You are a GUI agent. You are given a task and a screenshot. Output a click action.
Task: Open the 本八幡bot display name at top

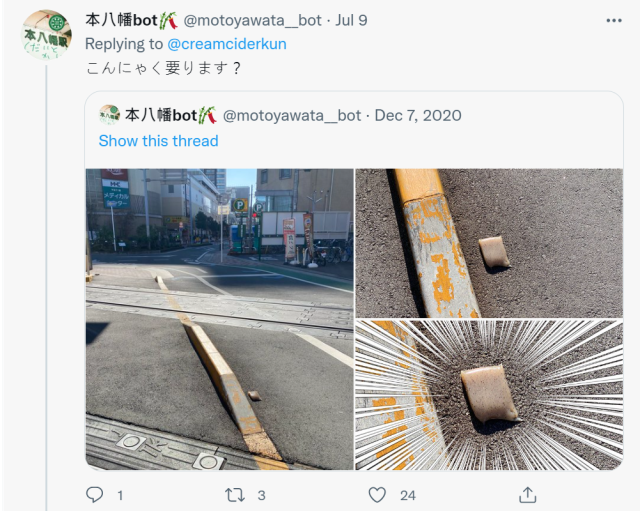pyautogui.click(x=131, y=20)
